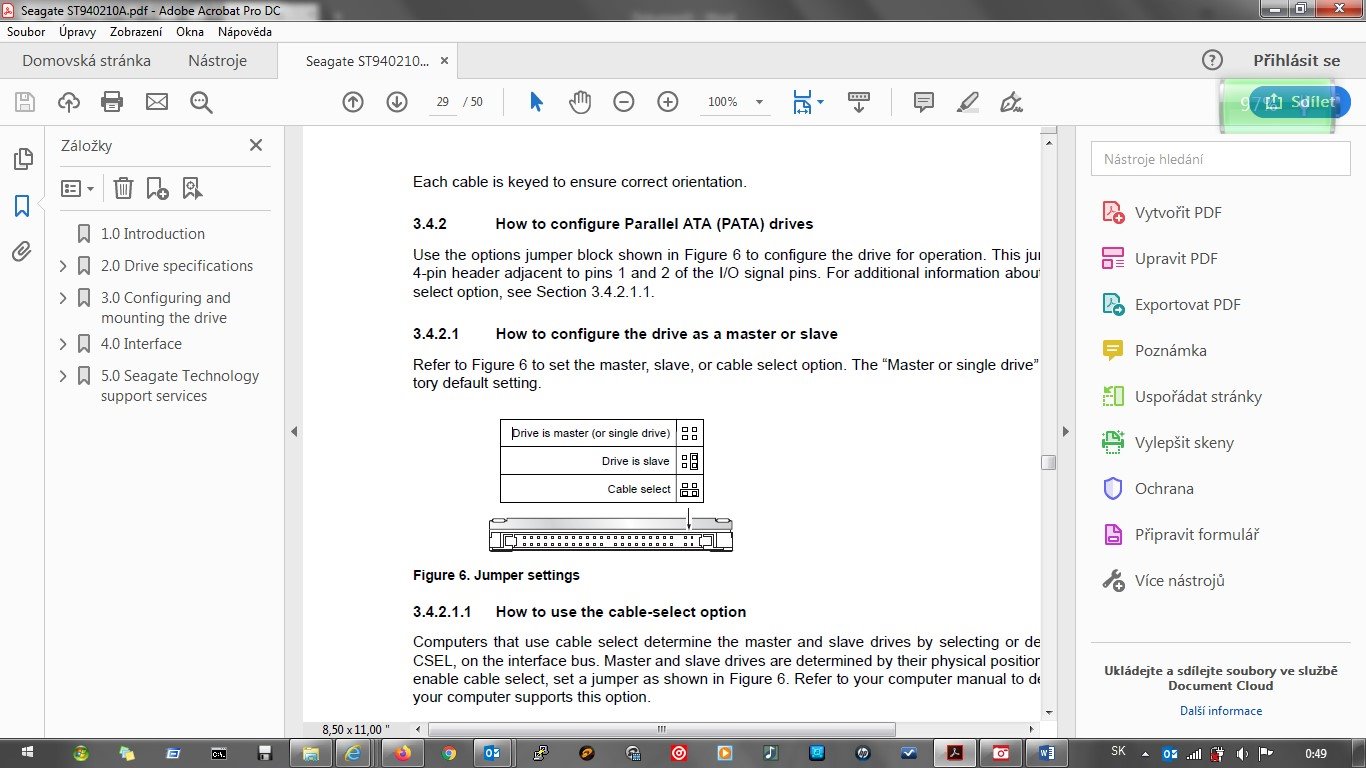Open the help question mark icon
1366x768 pixels.
1212,60
